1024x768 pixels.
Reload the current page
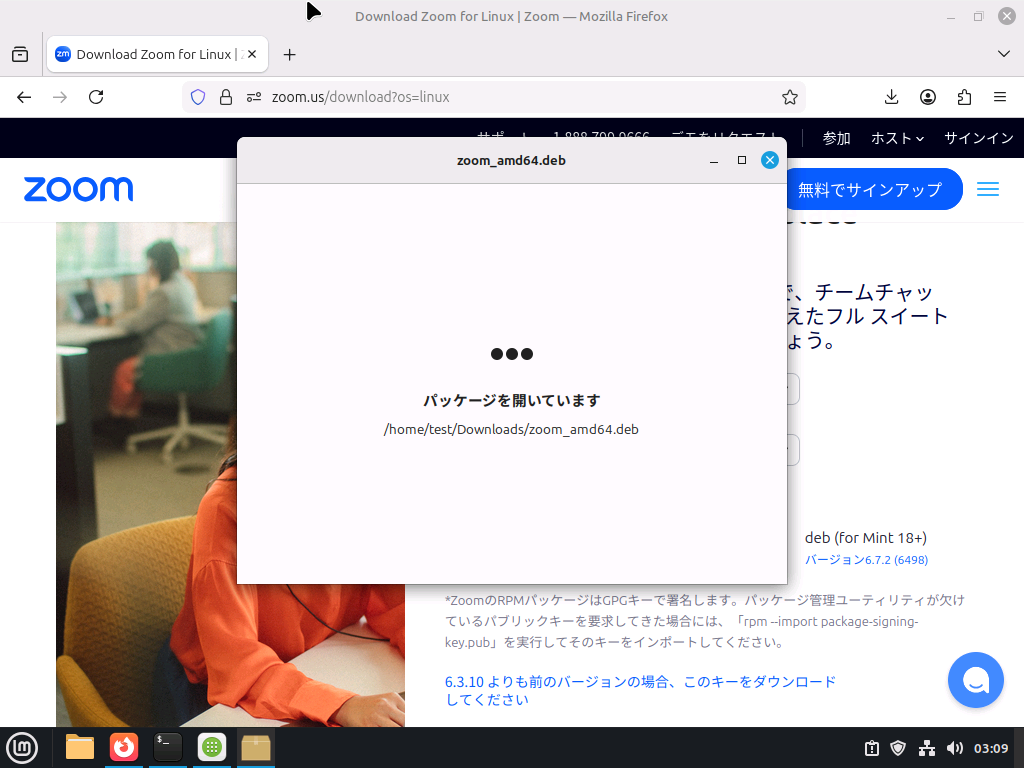click(x=96, y=97)
